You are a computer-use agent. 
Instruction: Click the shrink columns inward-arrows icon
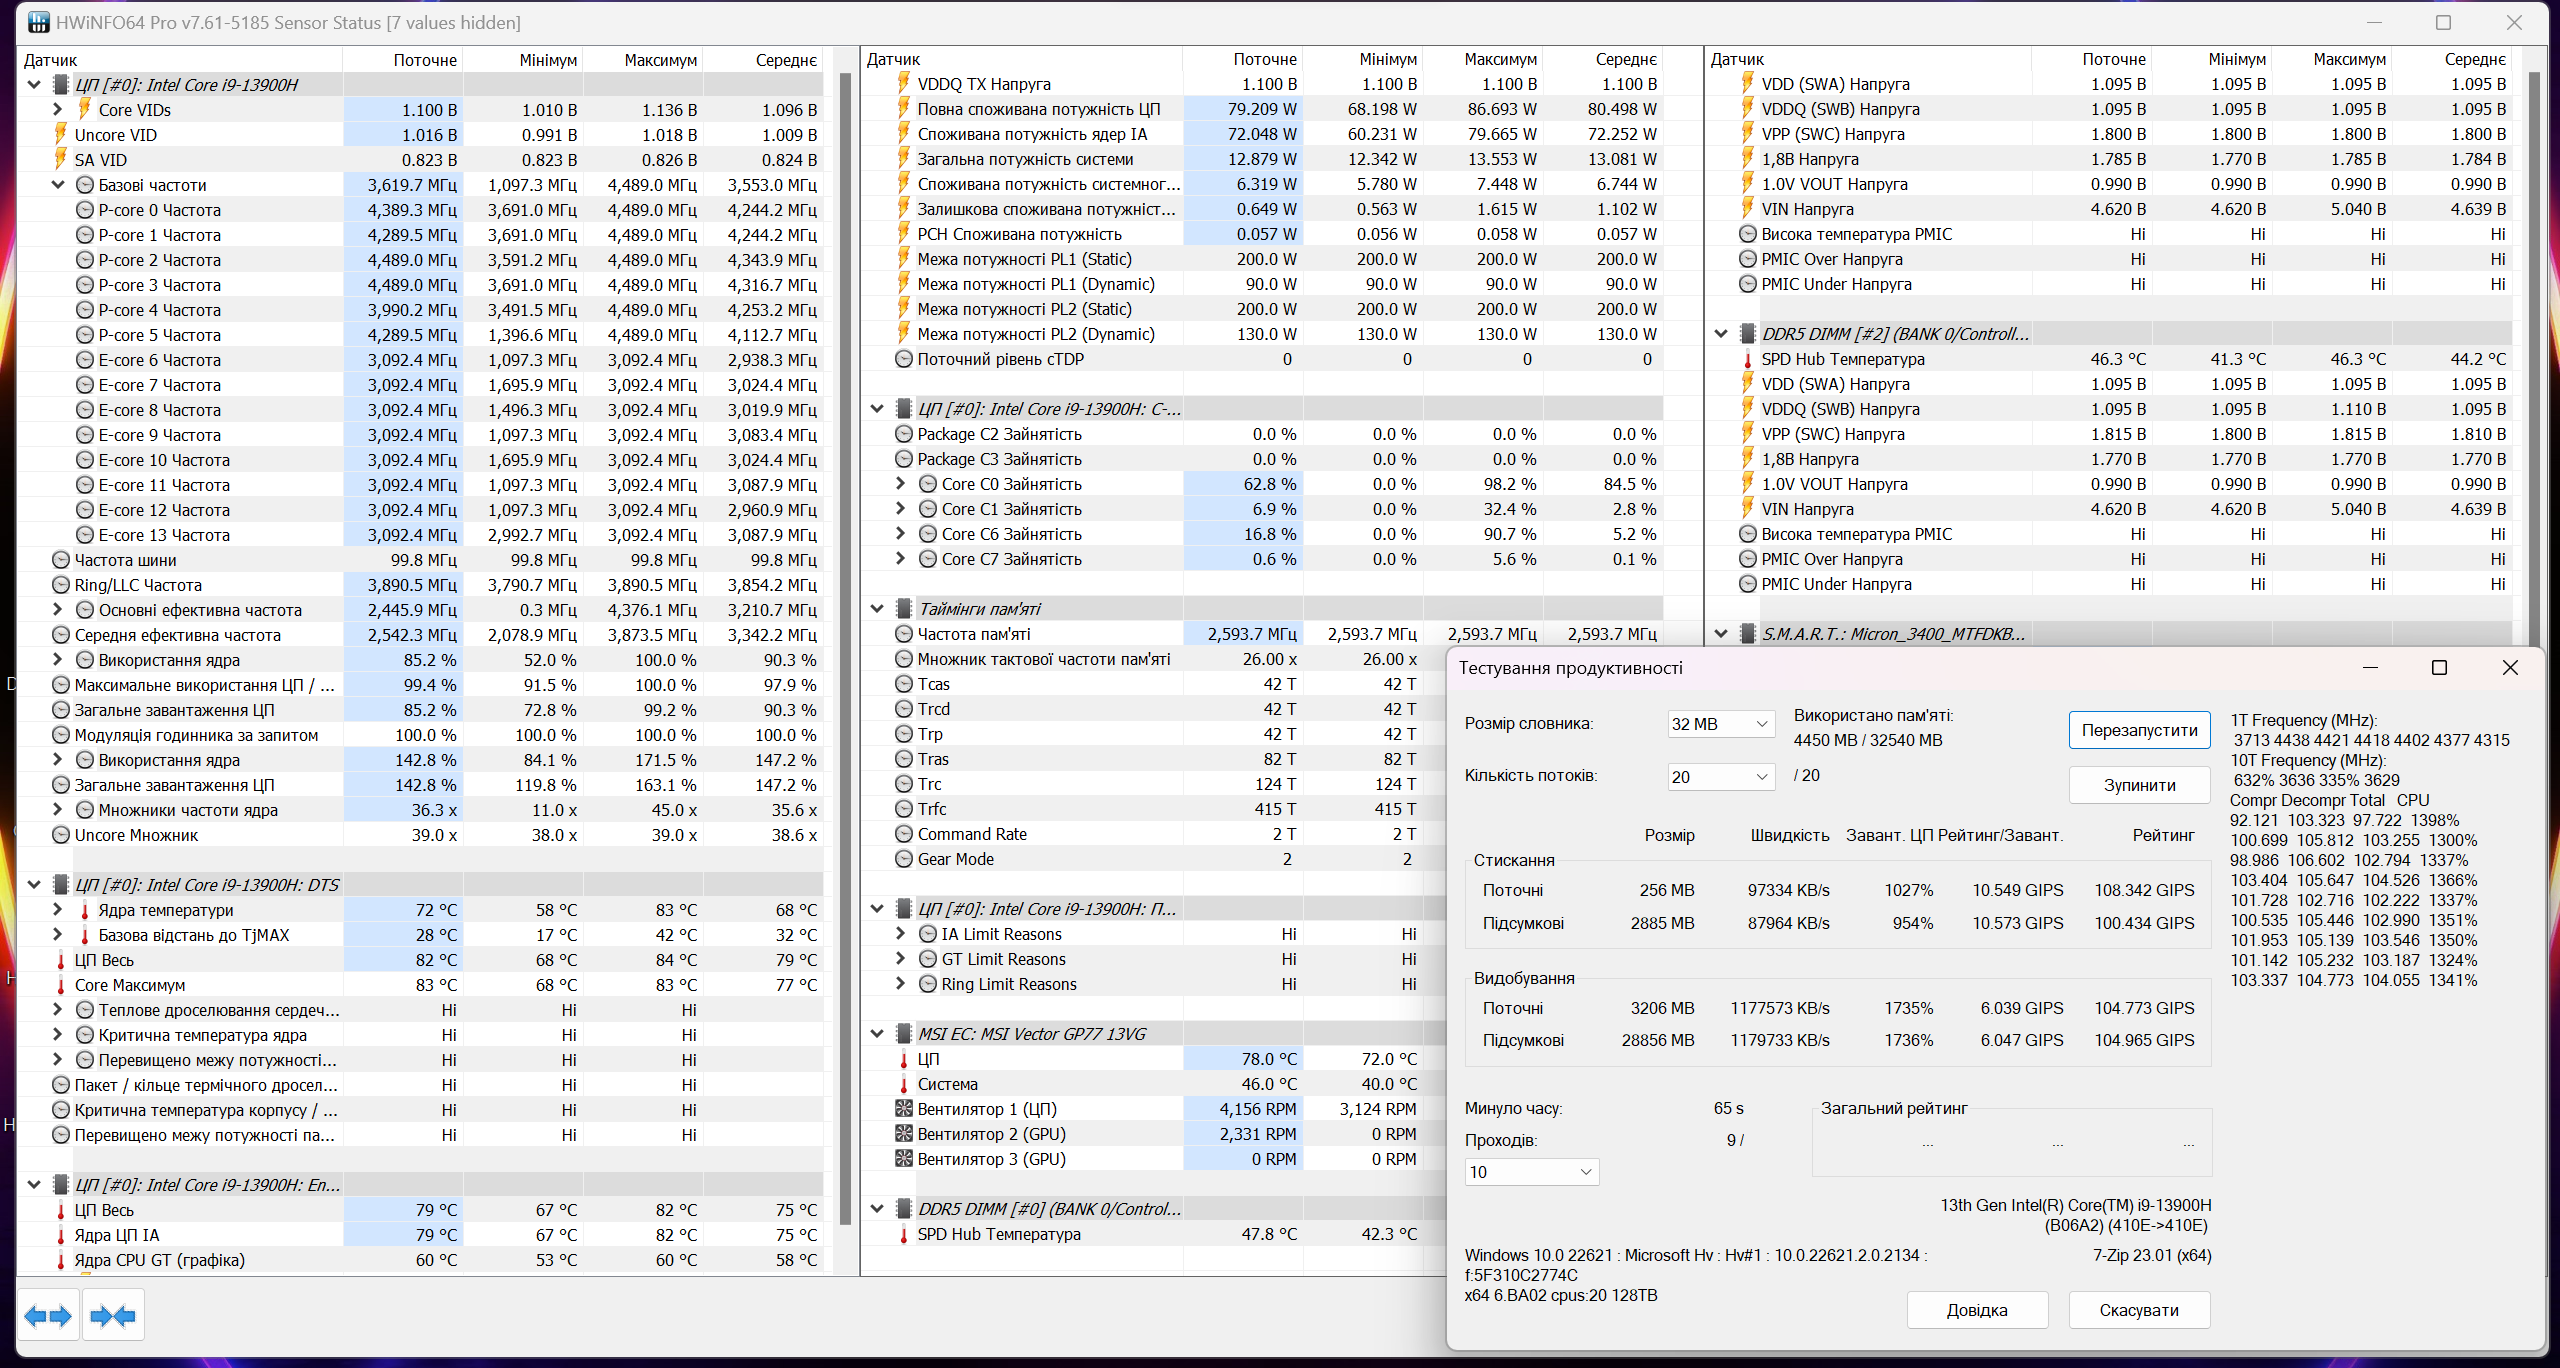pos(113,1316)
